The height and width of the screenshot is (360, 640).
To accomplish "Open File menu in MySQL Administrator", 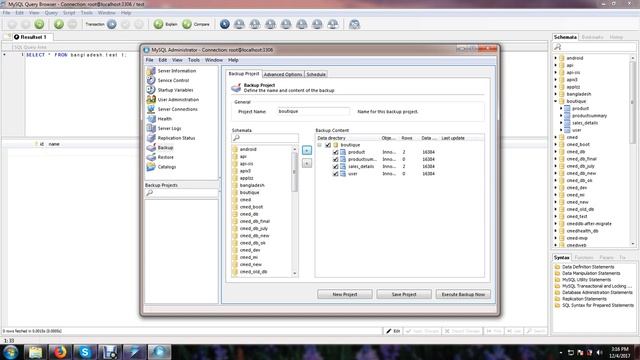I will (x=149, y=60).
